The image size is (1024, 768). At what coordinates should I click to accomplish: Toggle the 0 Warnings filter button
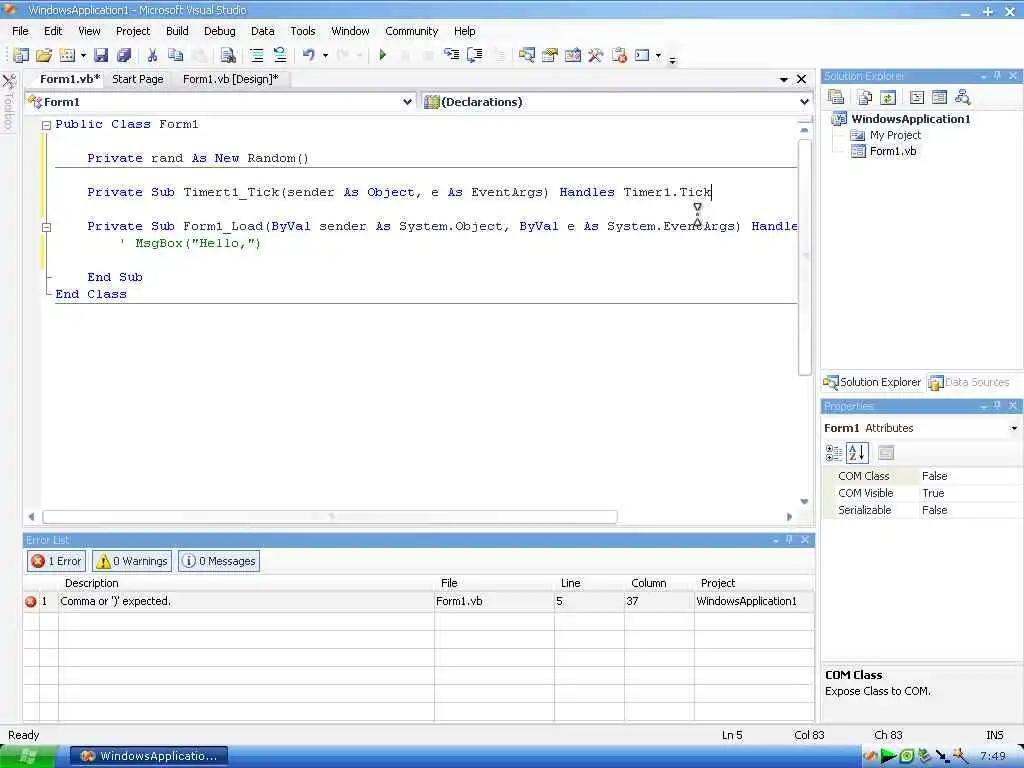click(132, 561)
